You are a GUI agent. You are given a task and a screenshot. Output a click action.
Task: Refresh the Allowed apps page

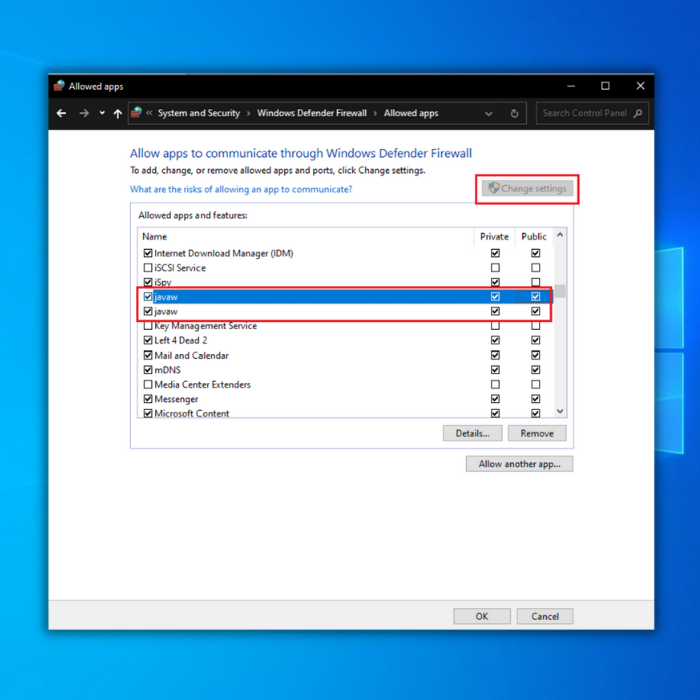click(514, 113)
